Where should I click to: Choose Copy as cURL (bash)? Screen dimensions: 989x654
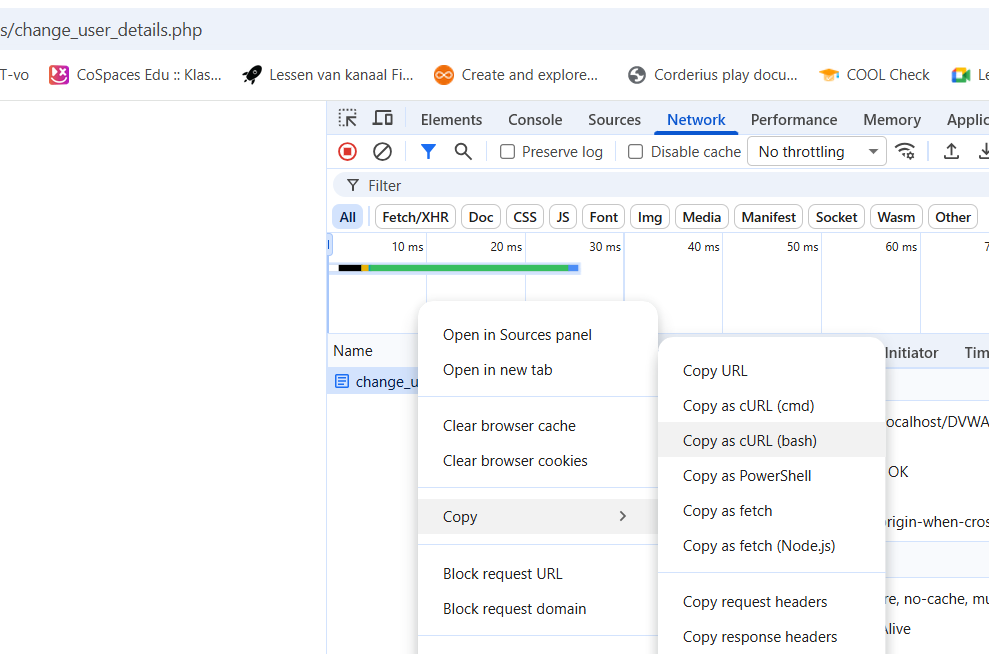[x=749, y=441]
